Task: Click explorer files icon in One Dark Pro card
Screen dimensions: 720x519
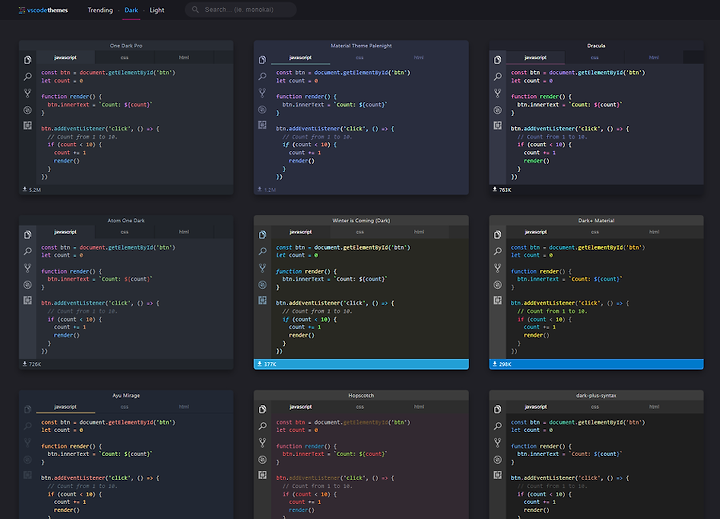Action: (28, 60)
